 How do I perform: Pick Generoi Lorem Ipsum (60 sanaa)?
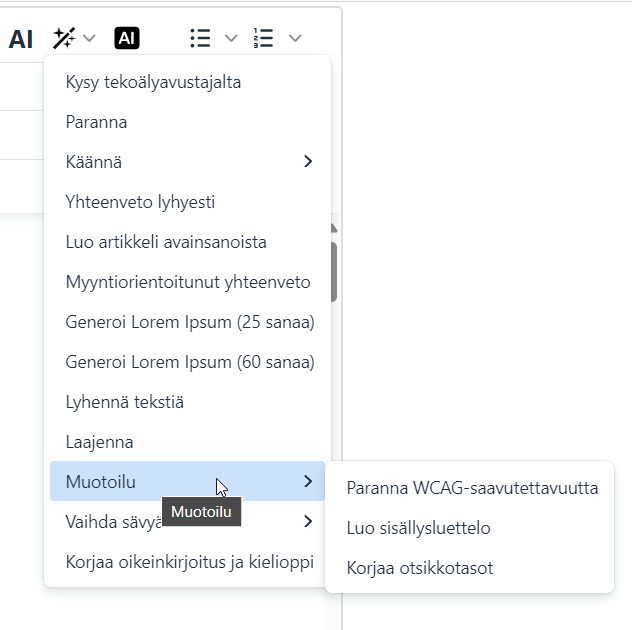pyautogui.click(x=187, y=362)
